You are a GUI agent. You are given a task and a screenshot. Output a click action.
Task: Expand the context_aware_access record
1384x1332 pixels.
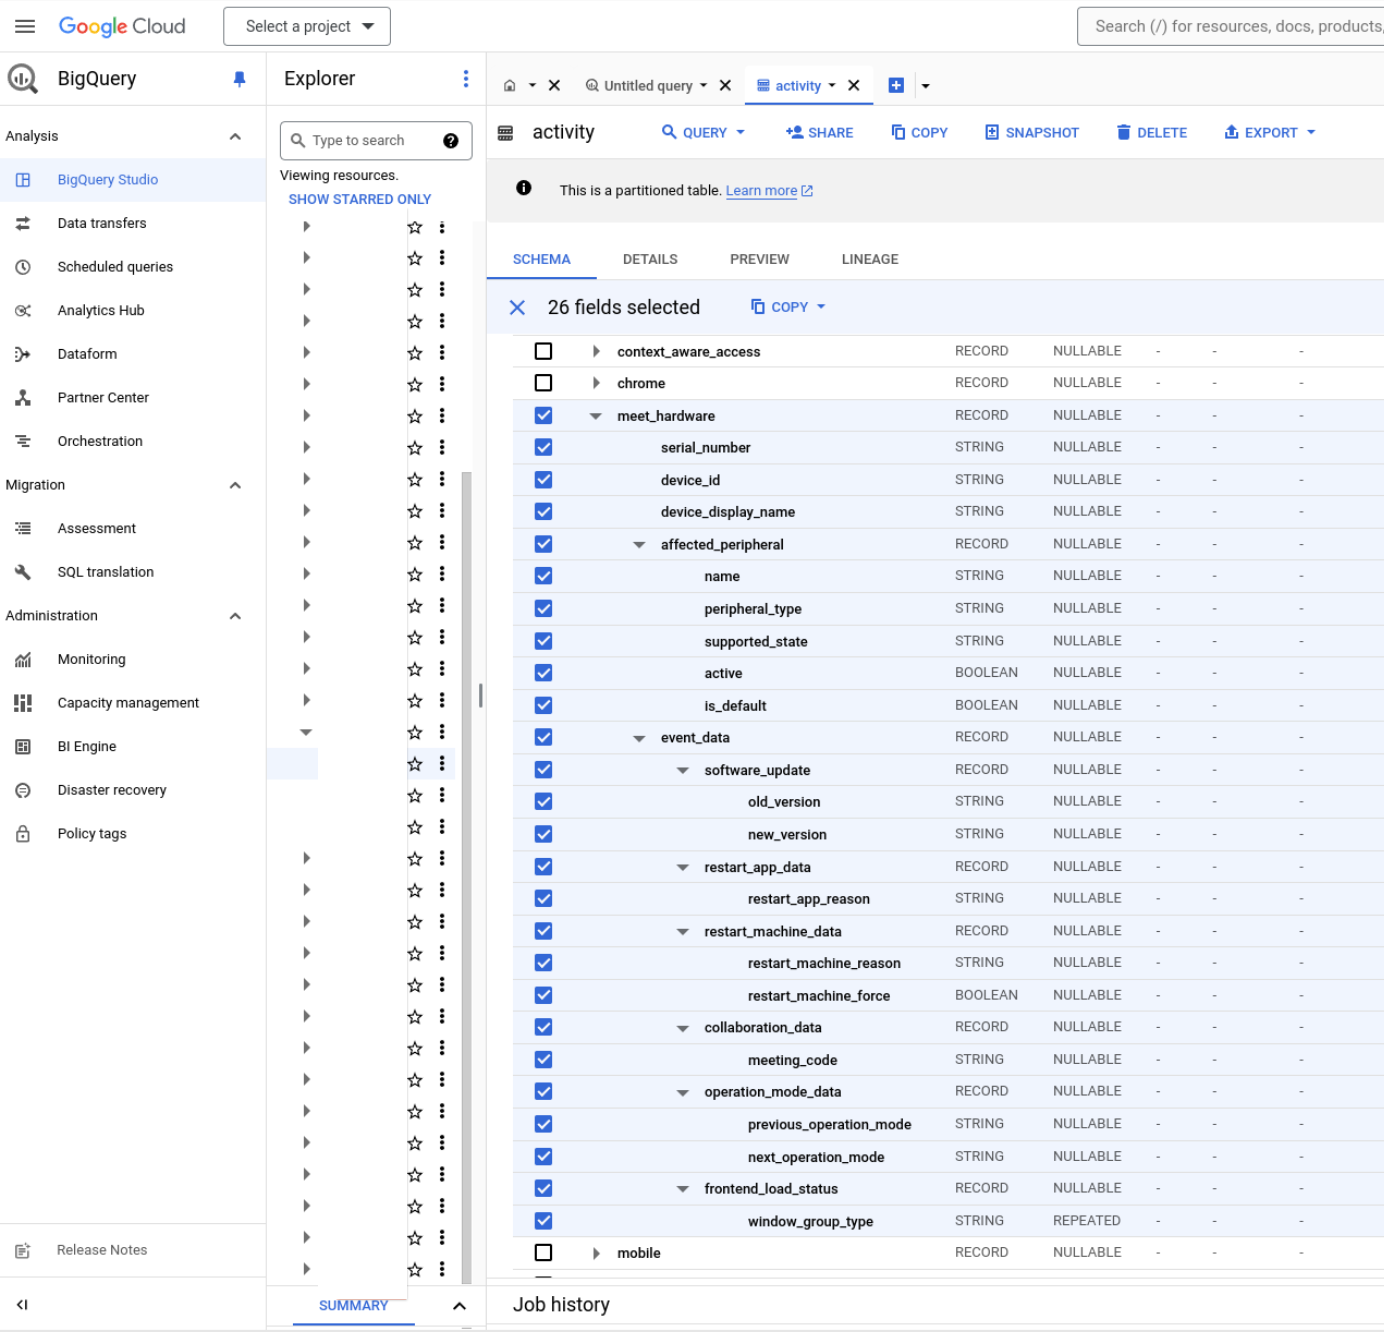click(596, 352)
